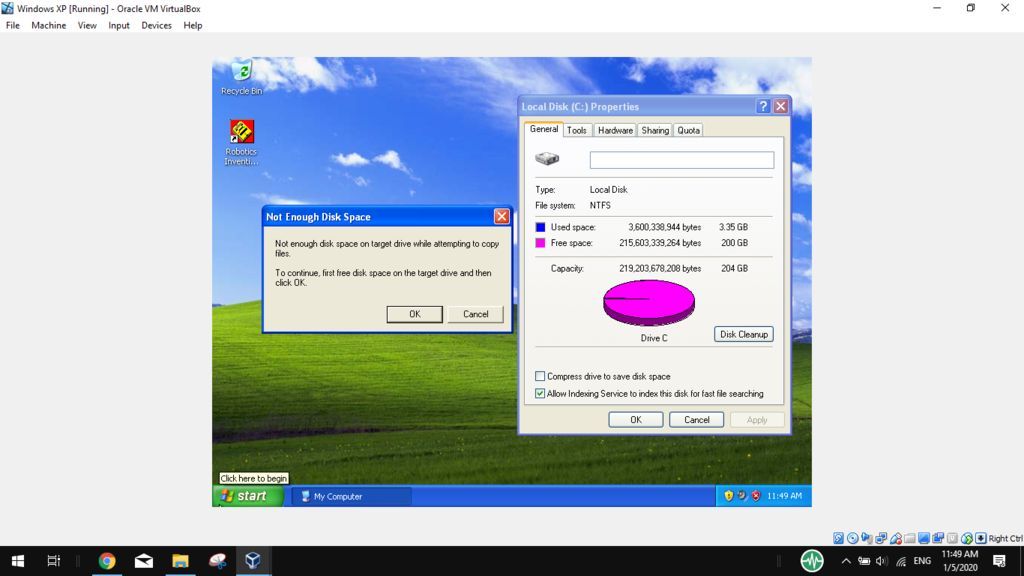
Task: Show hidden tray icons chevron
Action: (846, 561)
